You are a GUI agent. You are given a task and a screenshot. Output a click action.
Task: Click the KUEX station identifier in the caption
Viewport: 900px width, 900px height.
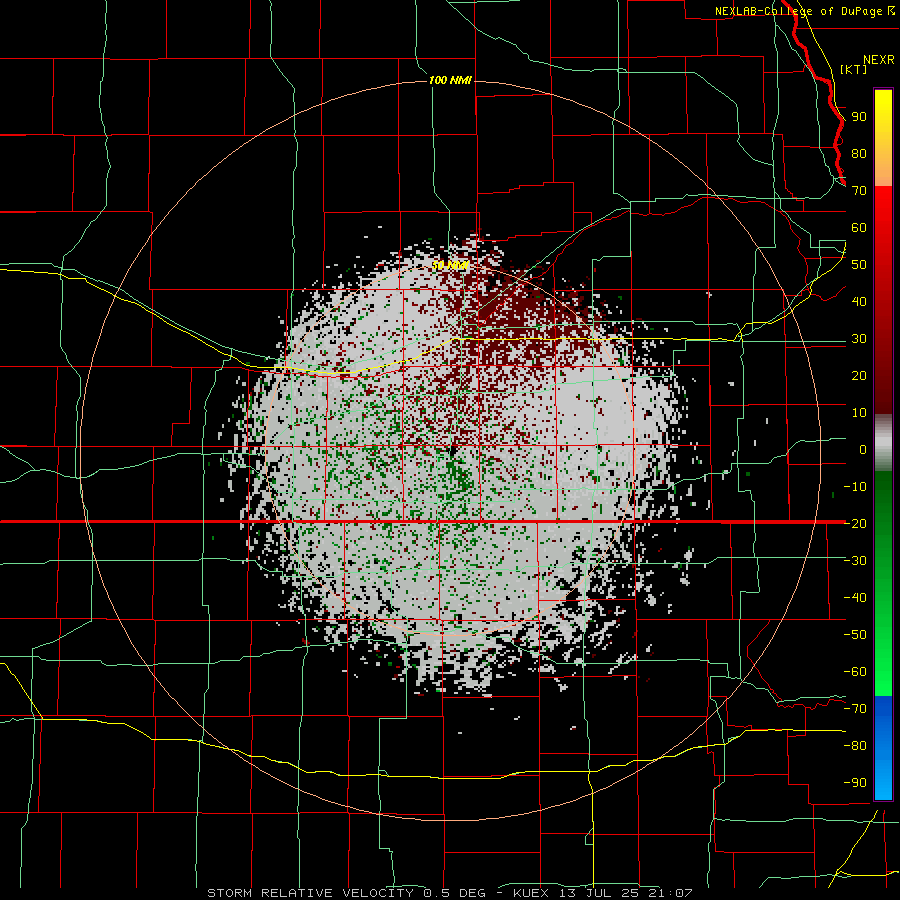(530, 893)
